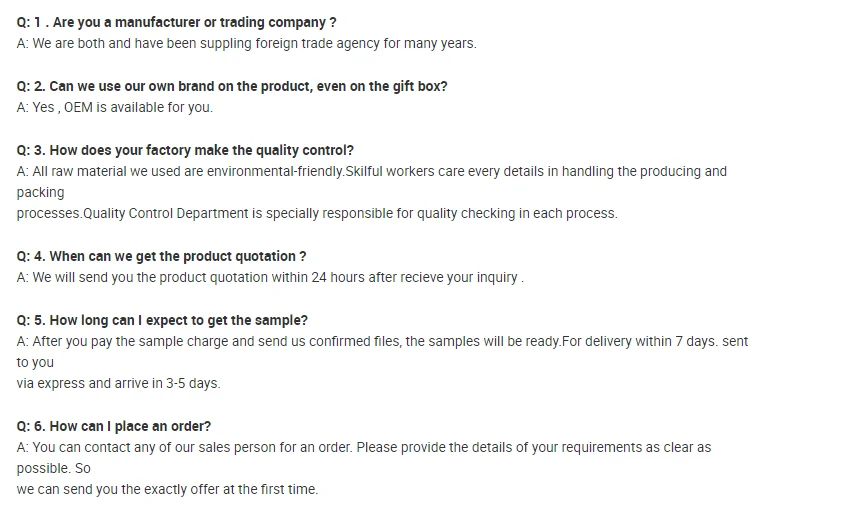Click "7 days" in the sample delivery answer
Screen dimensions: 844x509
pos(696,341)
